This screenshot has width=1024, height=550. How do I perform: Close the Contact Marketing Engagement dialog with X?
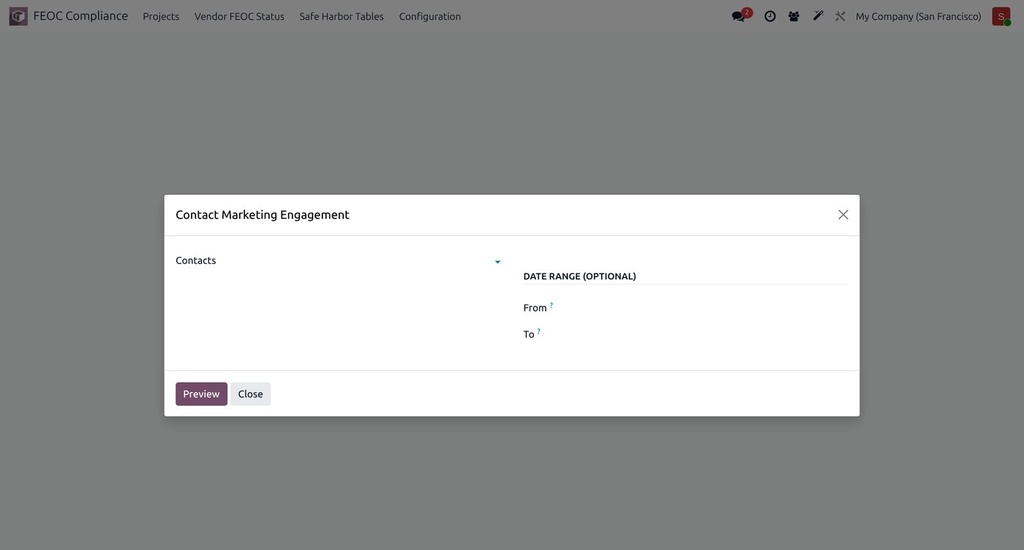tap(843, 215)
